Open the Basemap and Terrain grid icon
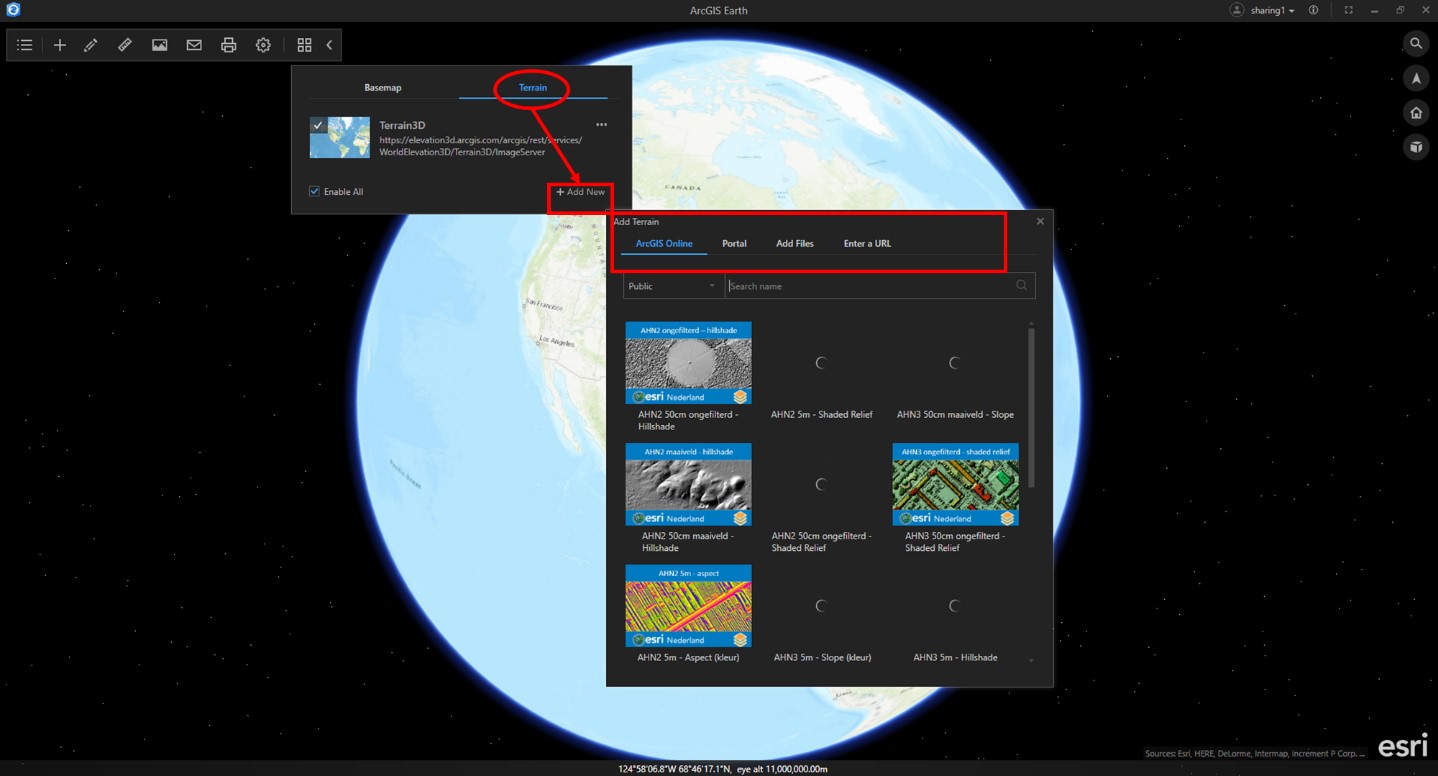This screenshot has width=1438, height=776. [304, 45]
